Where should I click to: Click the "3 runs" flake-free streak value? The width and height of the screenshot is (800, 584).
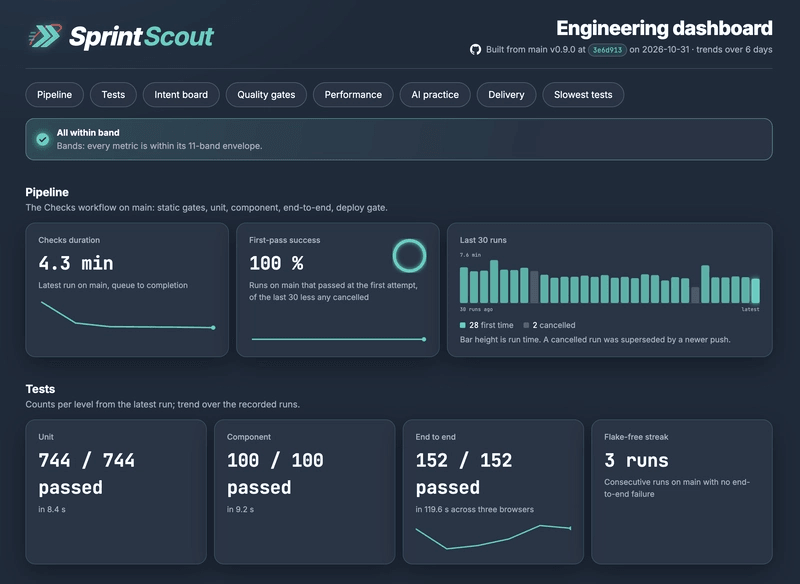coord(636,461)
